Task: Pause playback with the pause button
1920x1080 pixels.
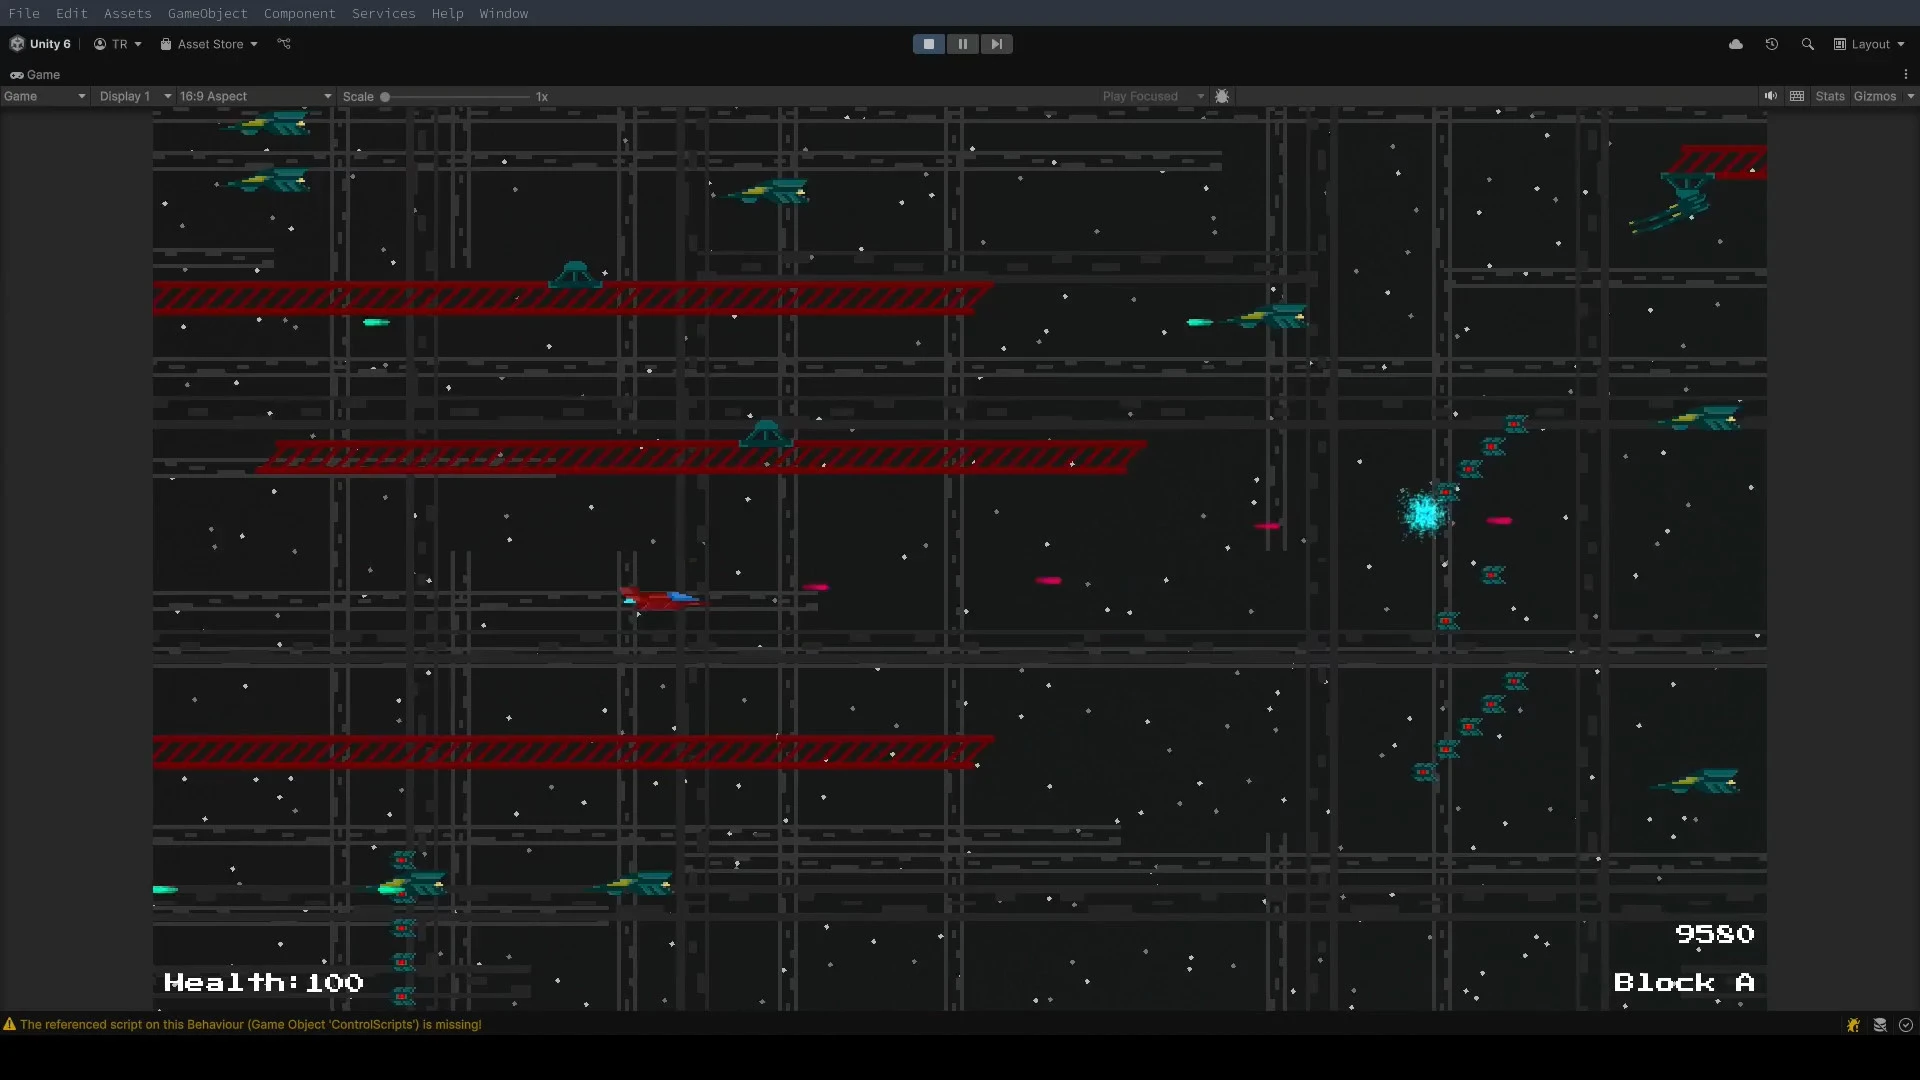Action: (962, 44)
